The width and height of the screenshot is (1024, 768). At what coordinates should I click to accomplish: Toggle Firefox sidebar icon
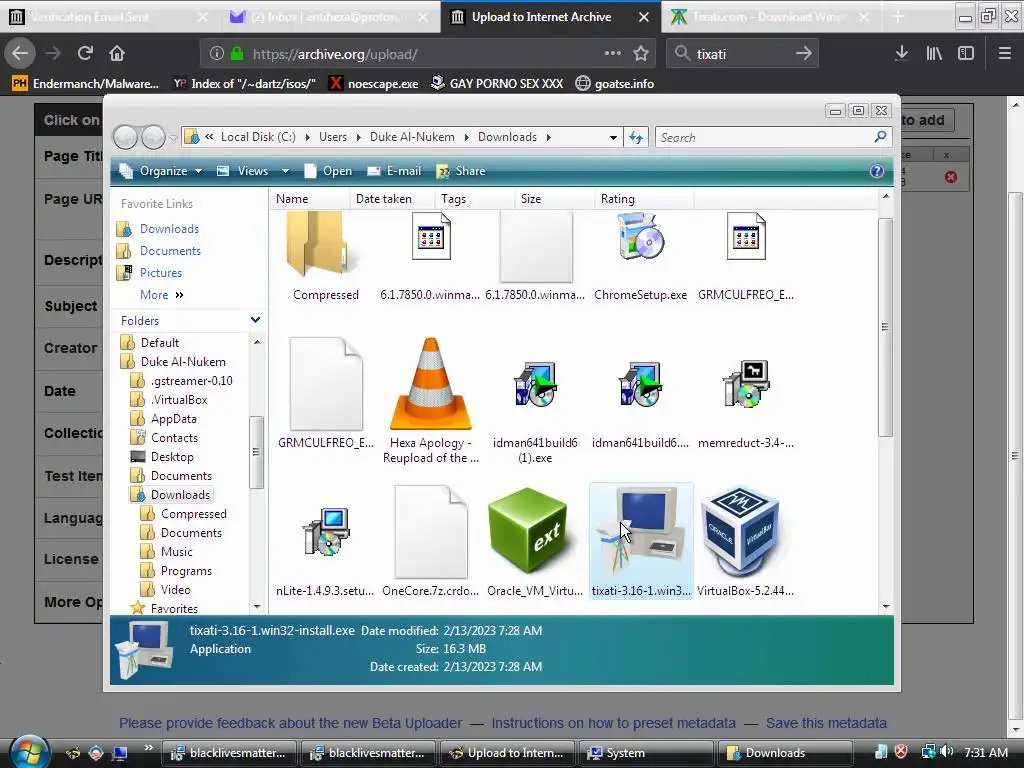pos(966,54)
